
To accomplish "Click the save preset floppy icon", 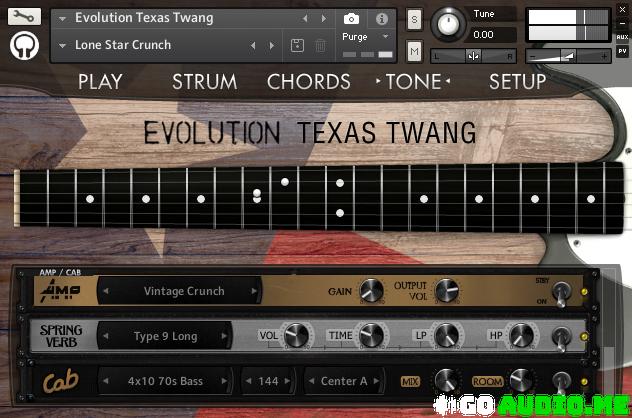I will pyautogui.click(x=297, y=45).
